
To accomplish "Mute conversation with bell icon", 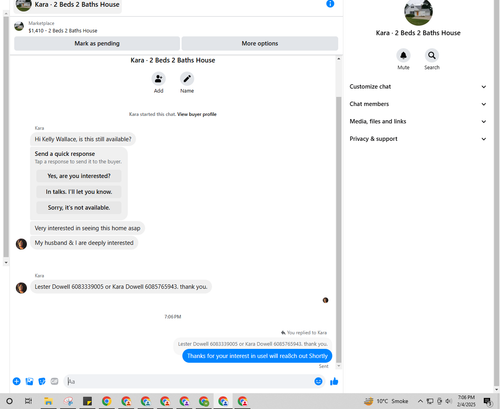I will (403, 55).
